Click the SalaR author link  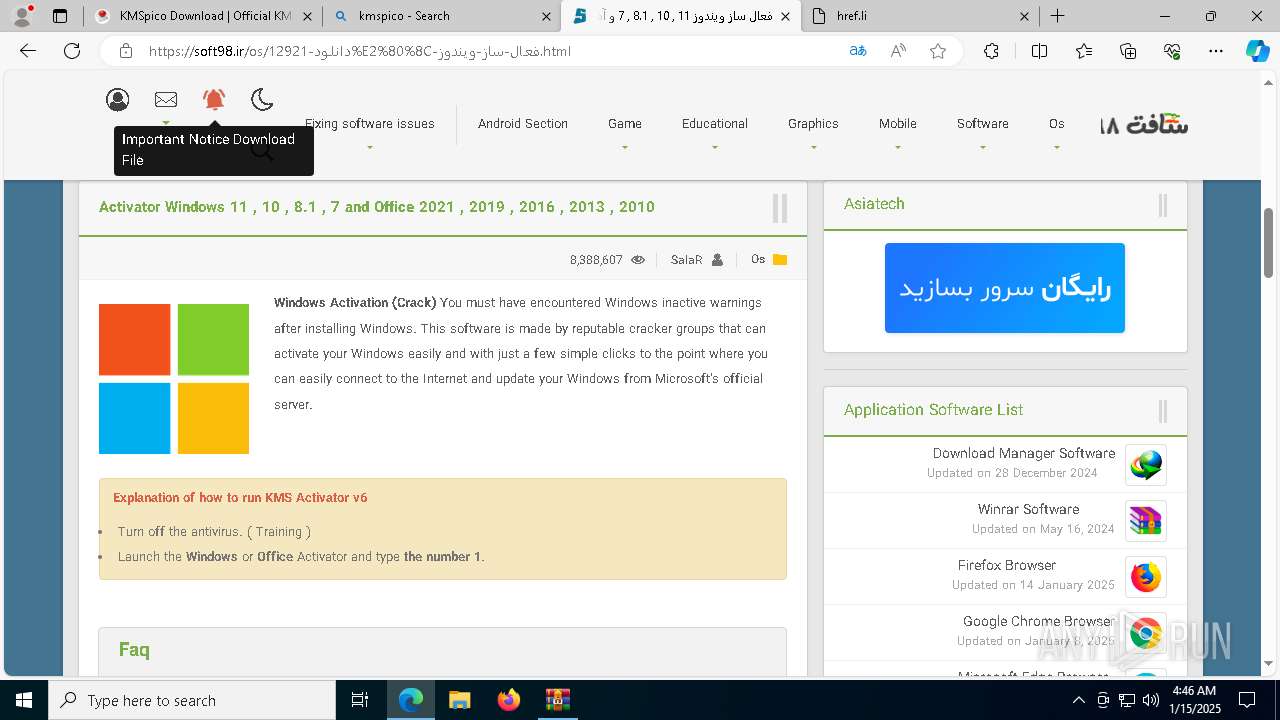pyautogui.click(x=686, y=260)
